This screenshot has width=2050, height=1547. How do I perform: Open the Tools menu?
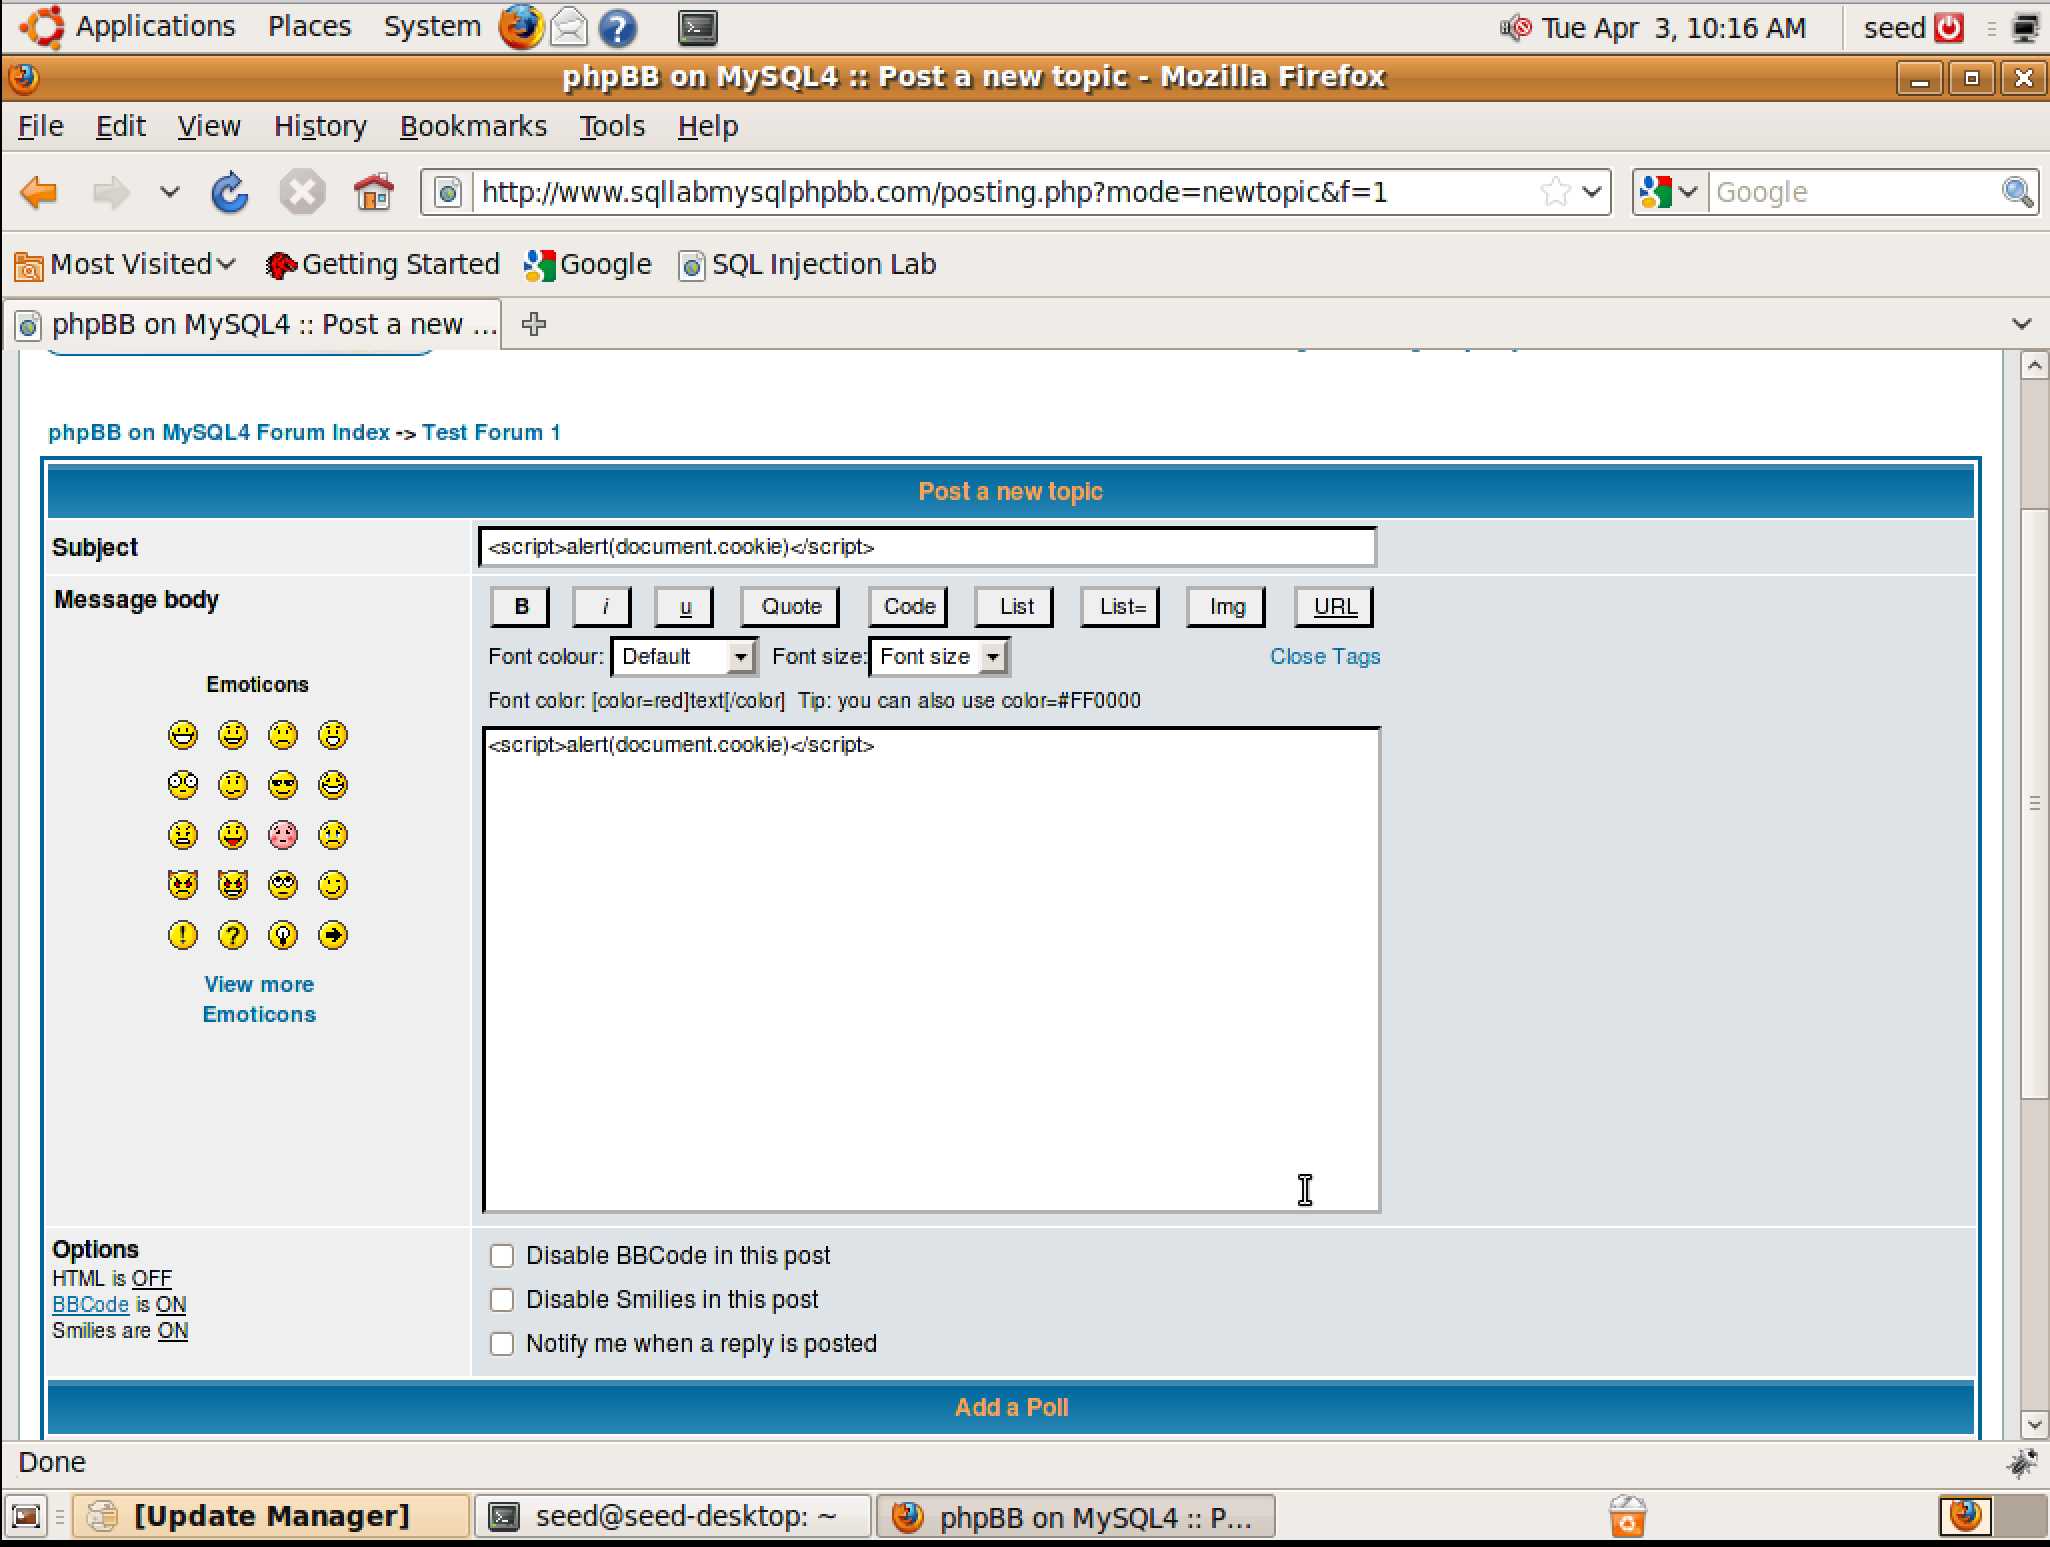(x=612, y=126)
